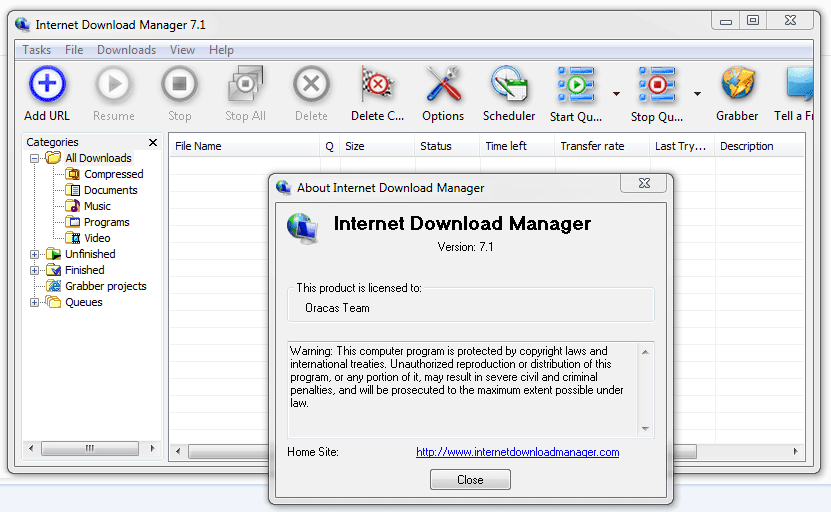The width and height of the screenshot is (831, 512).
Task: Select the Unfinished folder icon
Action: (x=53, y=254)
